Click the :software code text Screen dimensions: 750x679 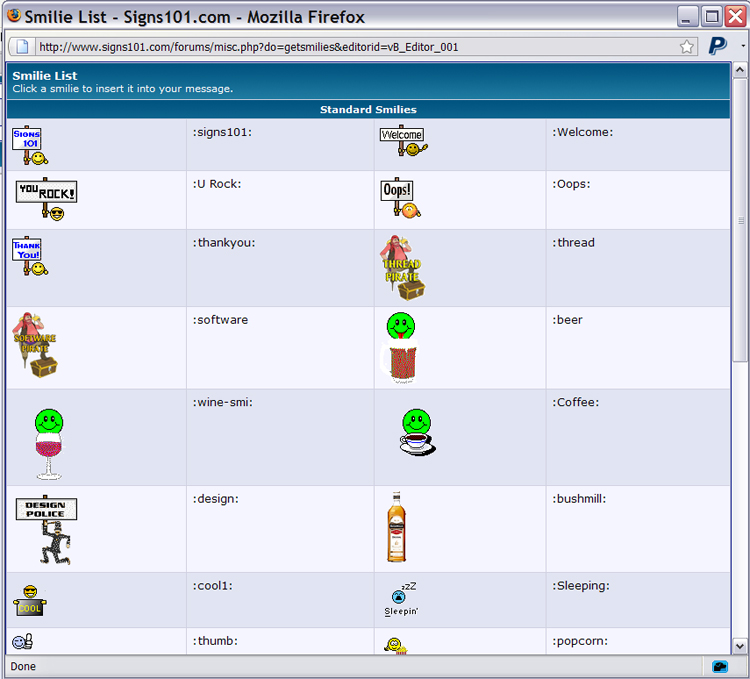tap(221, 320)
